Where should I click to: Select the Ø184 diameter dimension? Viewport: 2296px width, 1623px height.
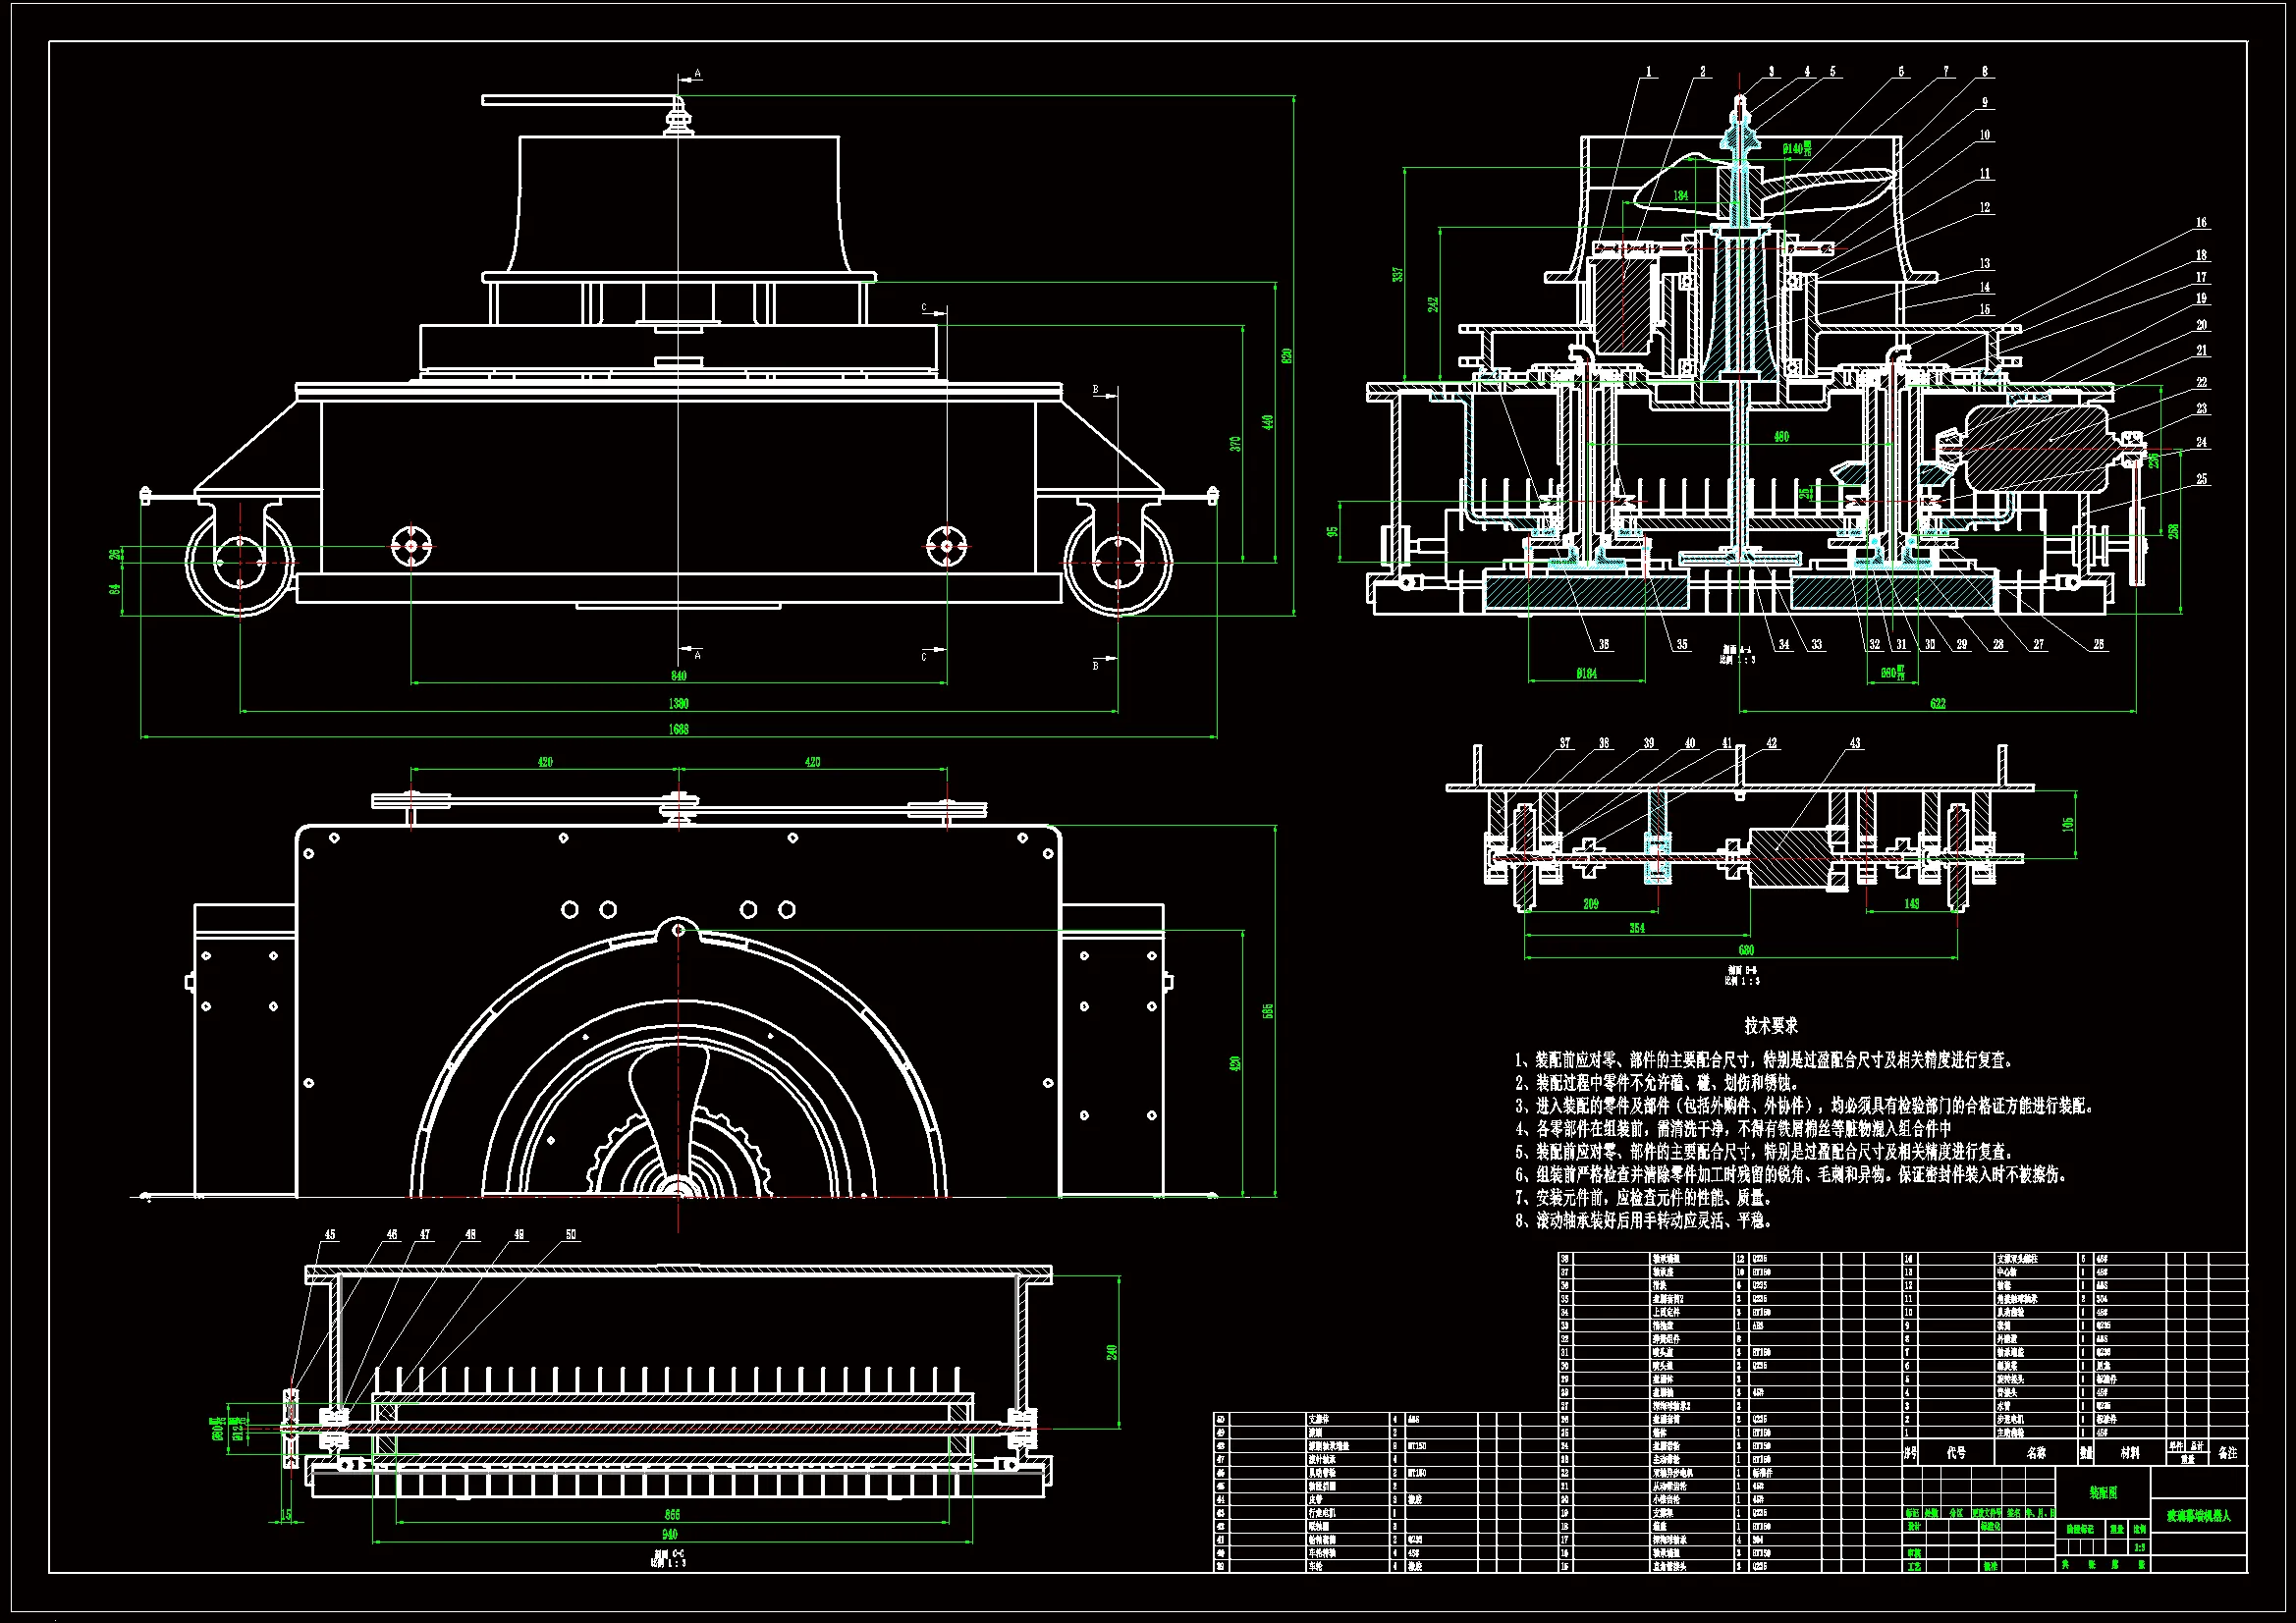[x=1586, y=673]
